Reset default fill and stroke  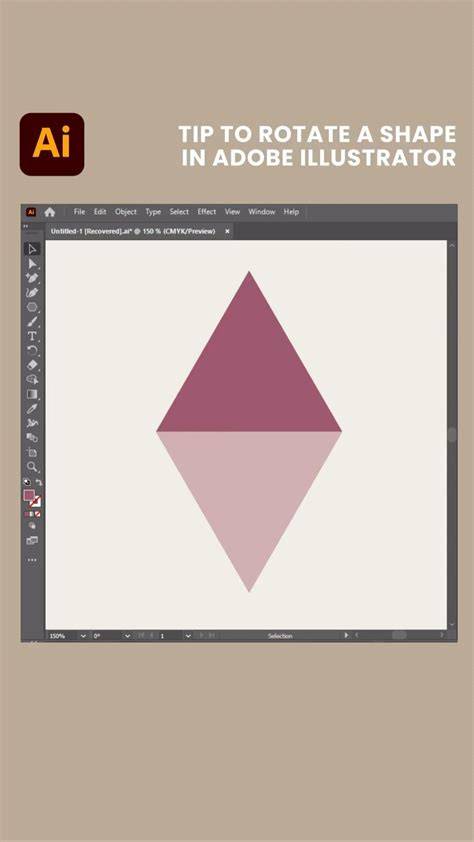pos(27,482)
